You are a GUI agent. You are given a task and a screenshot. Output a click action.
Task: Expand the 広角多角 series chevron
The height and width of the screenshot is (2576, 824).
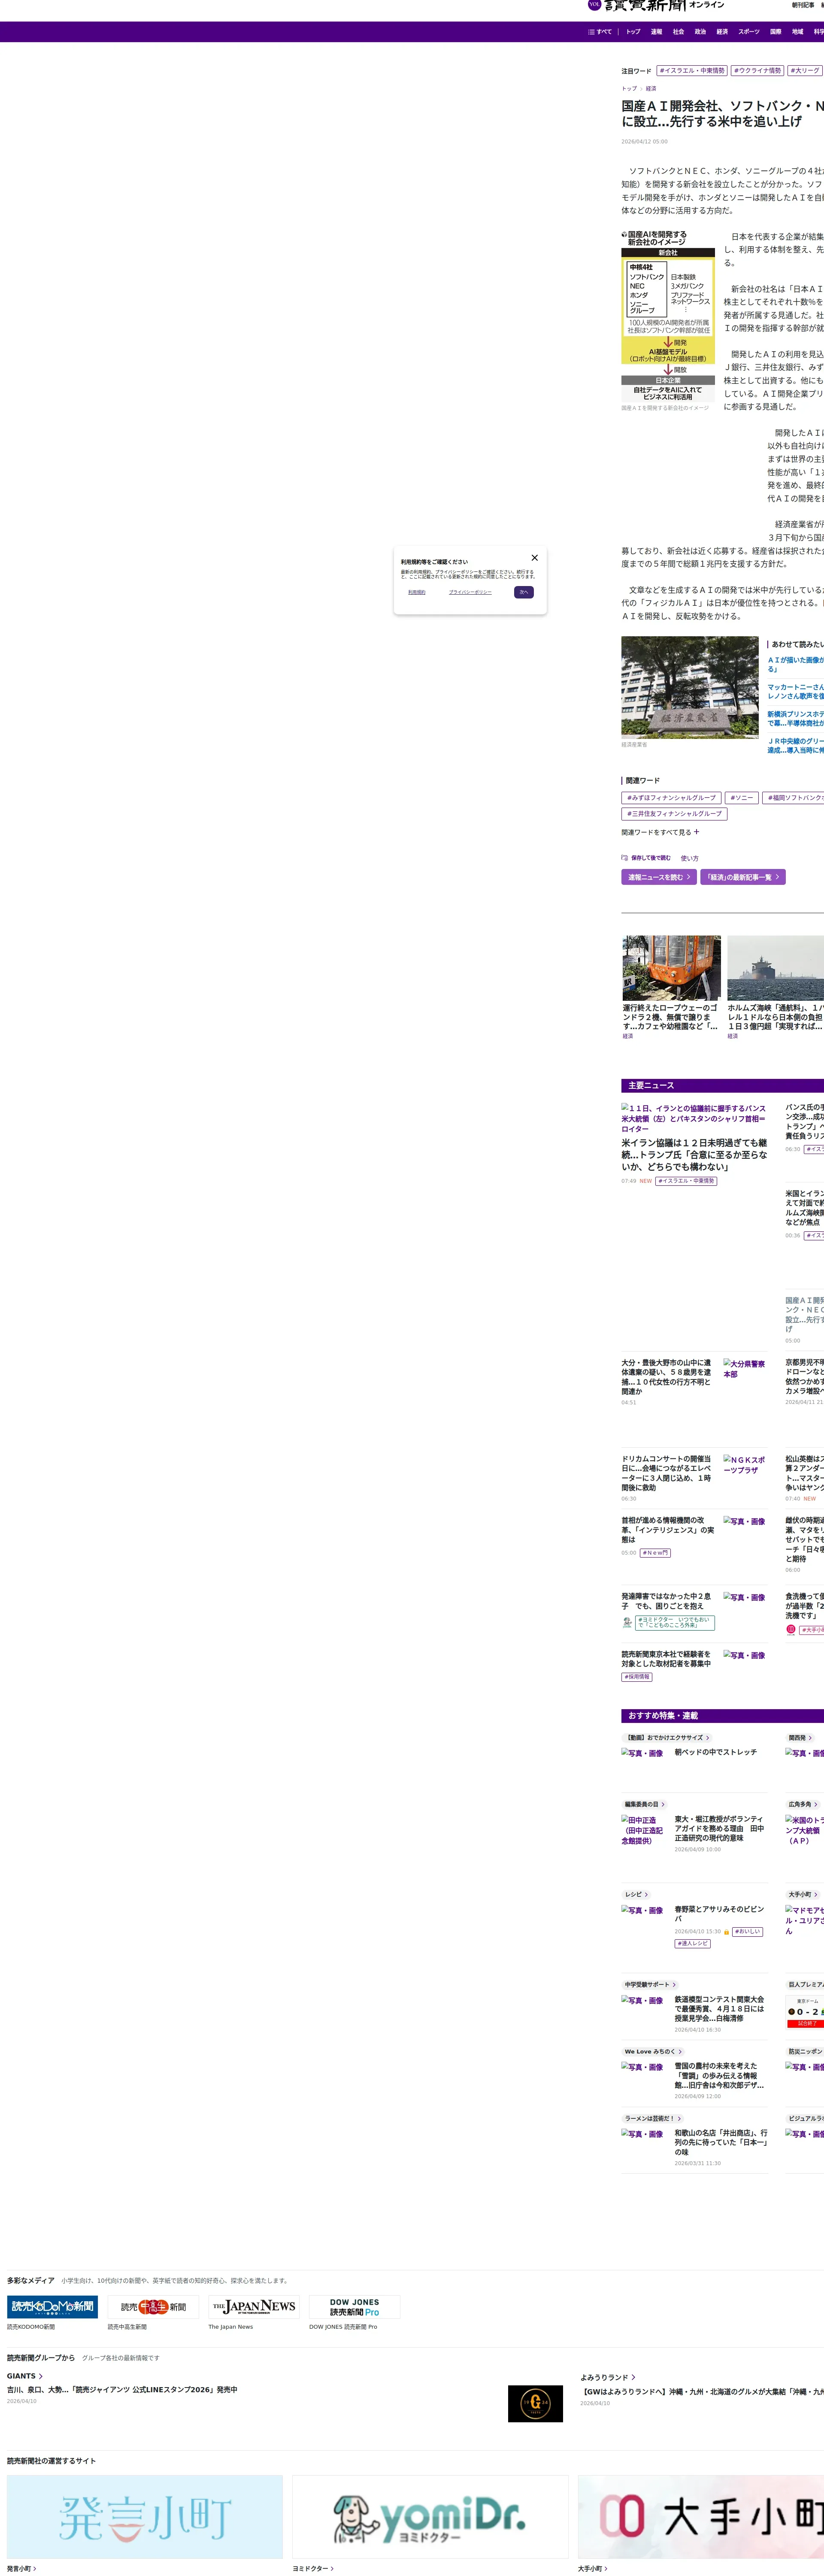[816, 1805]
